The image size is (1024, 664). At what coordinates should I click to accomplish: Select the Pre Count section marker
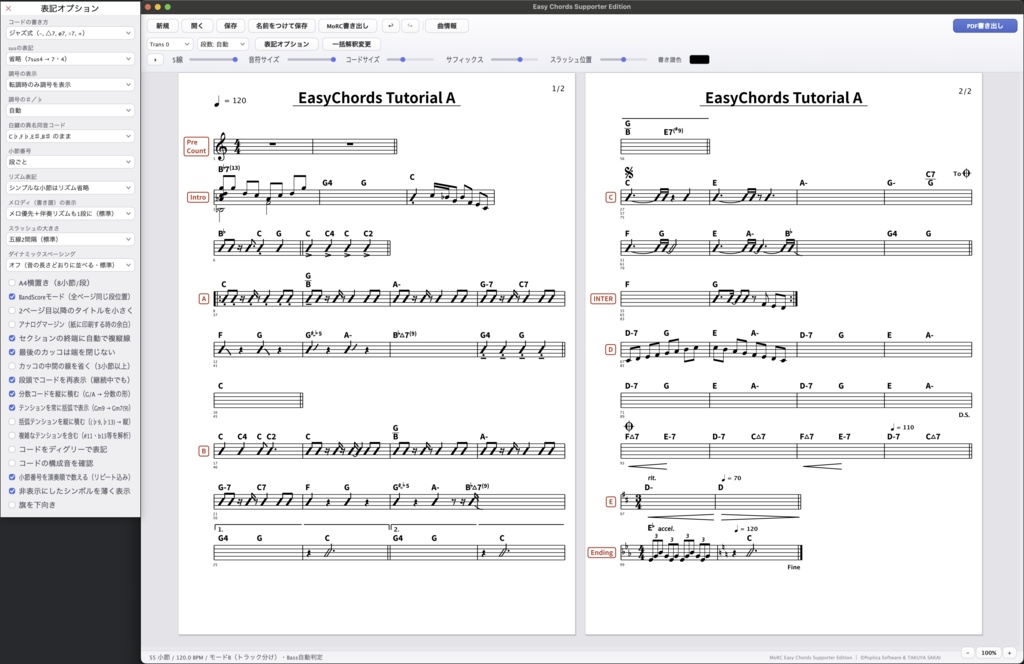click(196, 146)
